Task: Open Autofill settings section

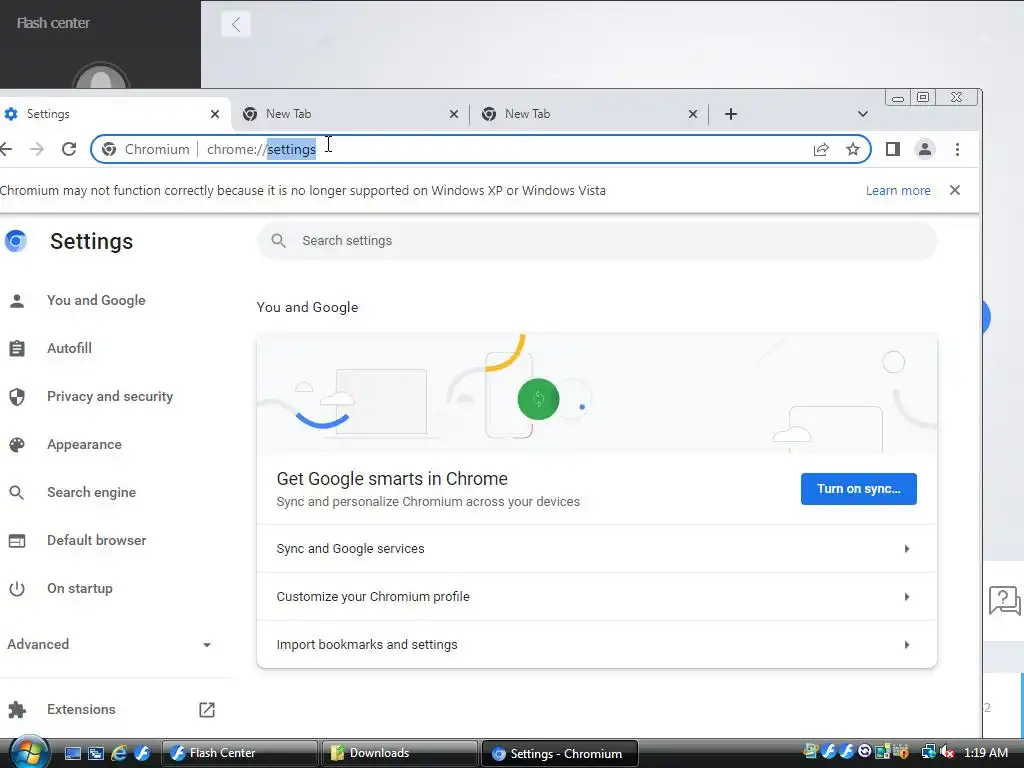Action: tap(69, 349)
